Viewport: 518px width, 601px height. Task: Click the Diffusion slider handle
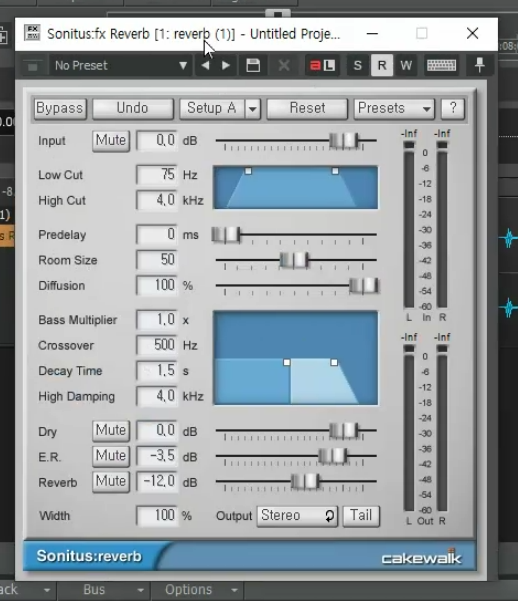[364, 286]
